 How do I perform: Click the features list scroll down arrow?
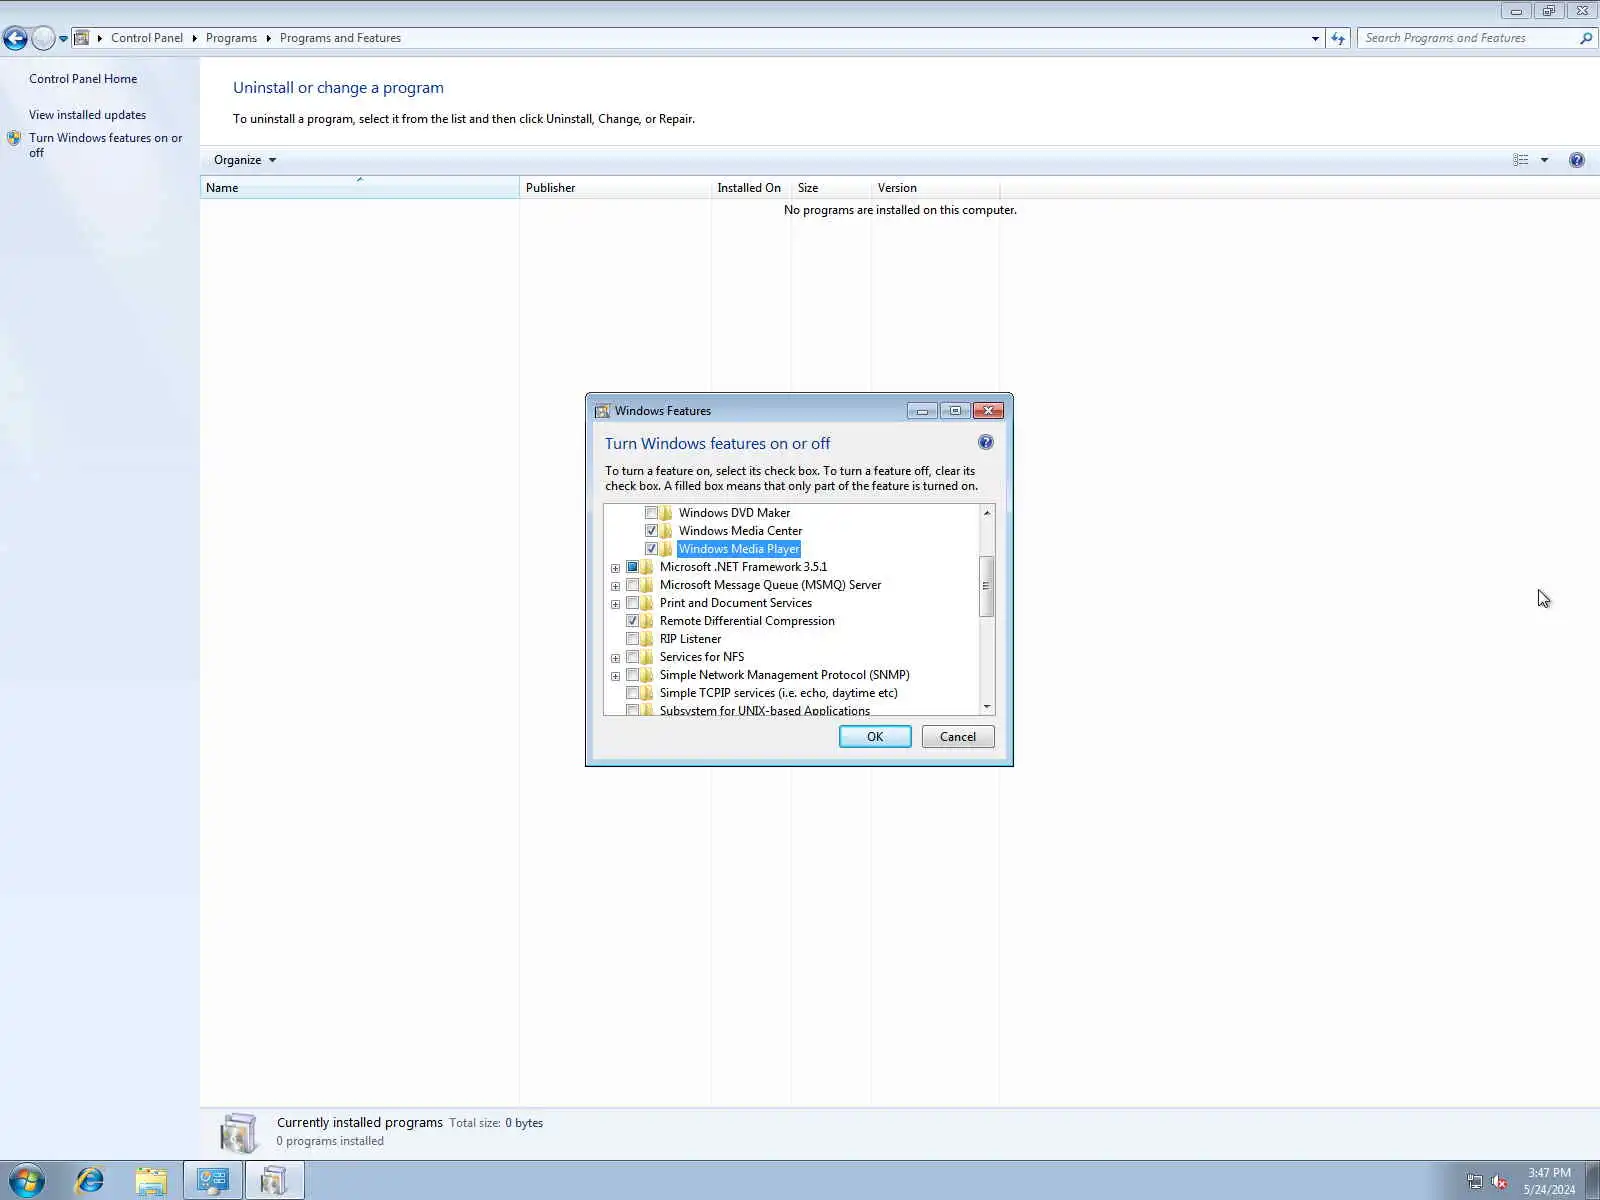(987, 707)
